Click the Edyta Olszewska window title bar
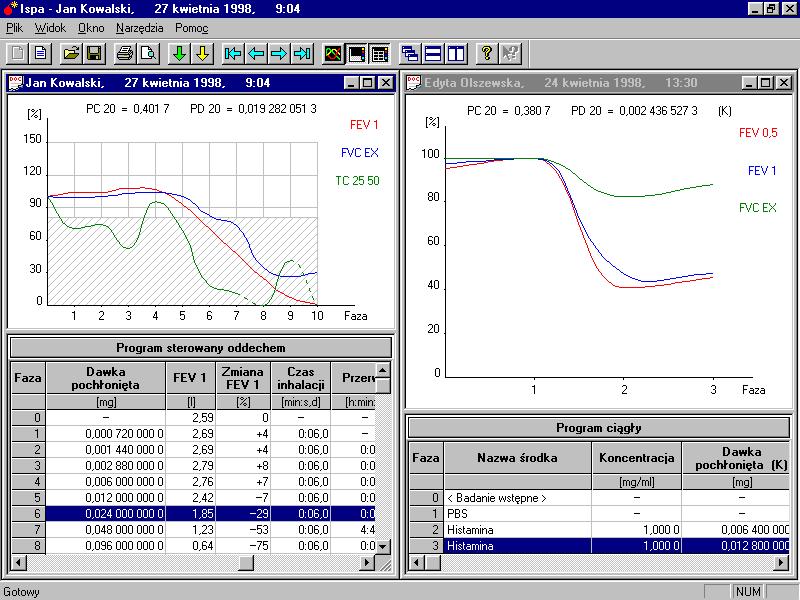The height and width of the screenshot is (600, 800). pyautogui.click(x=598, y=83)
